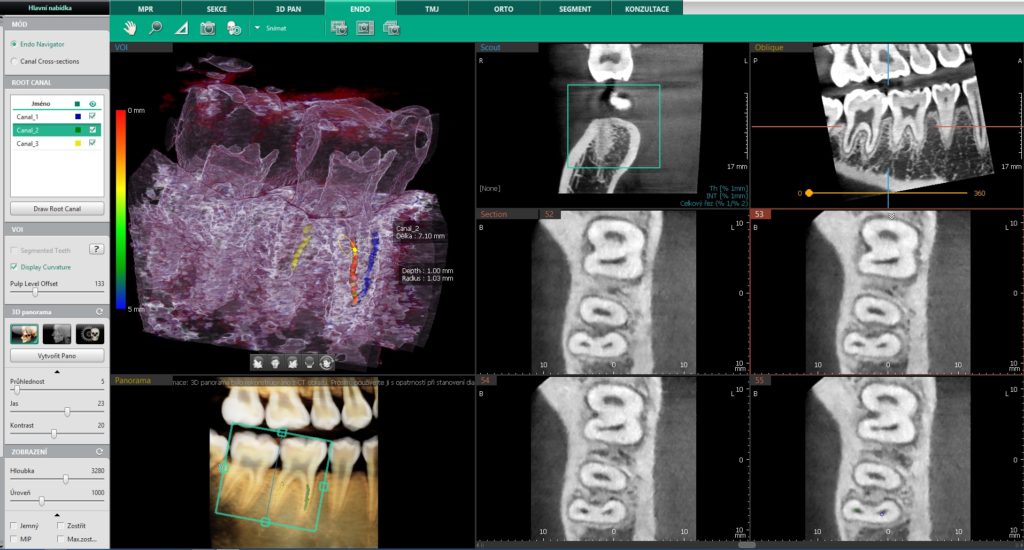This screenshot has height=550, width=1024.
Task: Click the segmented teeth help button
Action: (97, 249)
